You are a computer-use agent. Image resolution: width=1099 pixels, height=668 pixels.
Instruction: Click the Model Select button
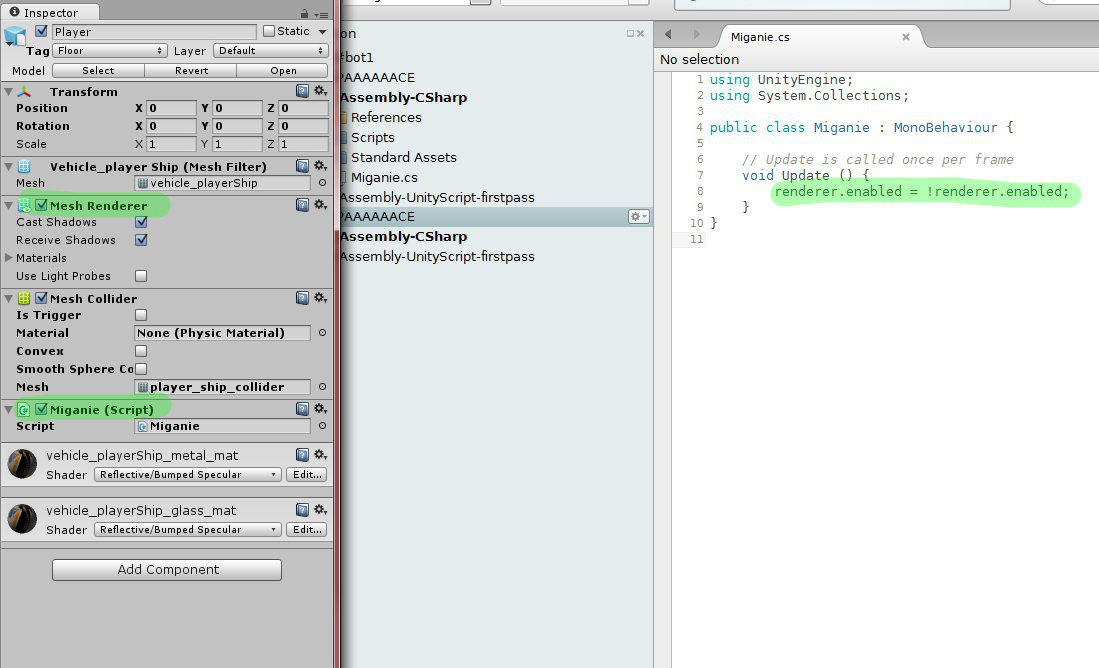pyautogui.click(x=98, y=71)
